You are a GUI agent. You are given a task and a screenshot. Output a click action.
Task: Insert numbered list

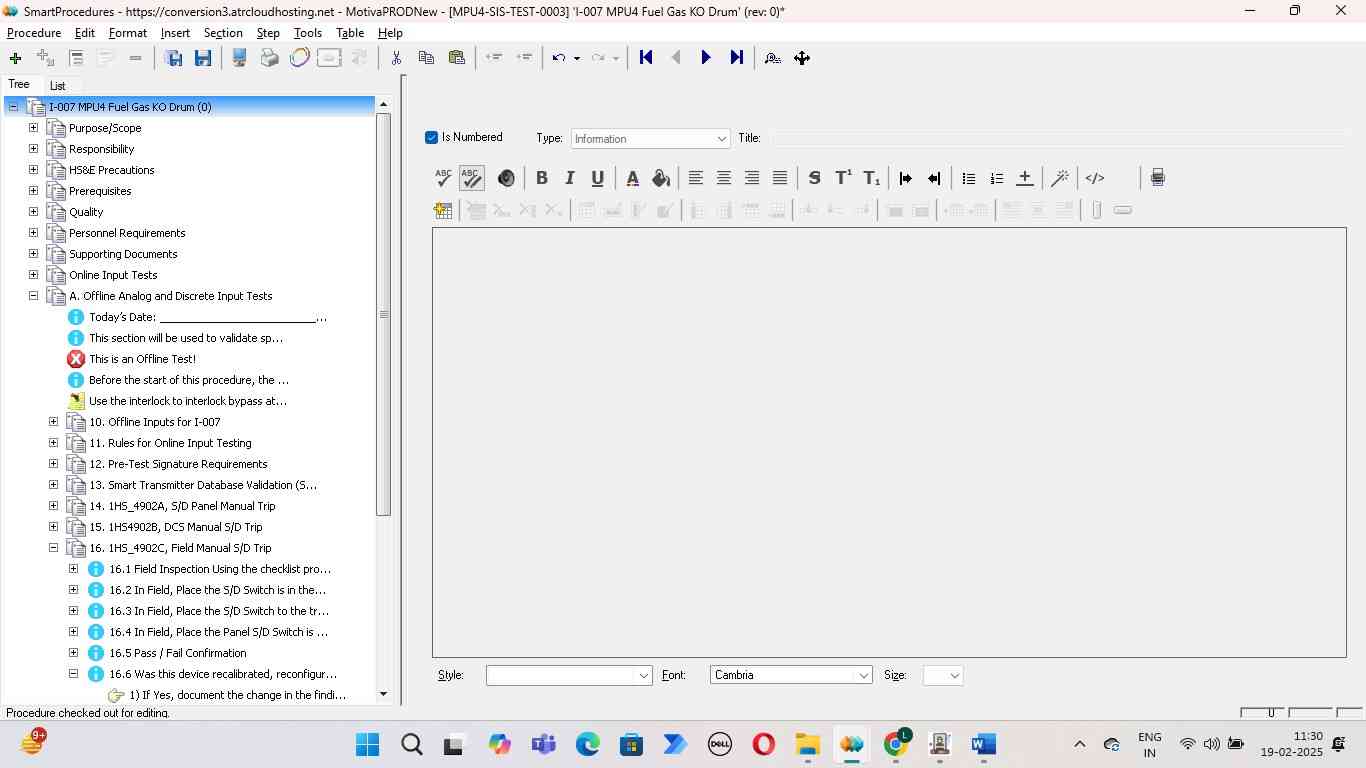pyautogui.click(x=996, y=178)
